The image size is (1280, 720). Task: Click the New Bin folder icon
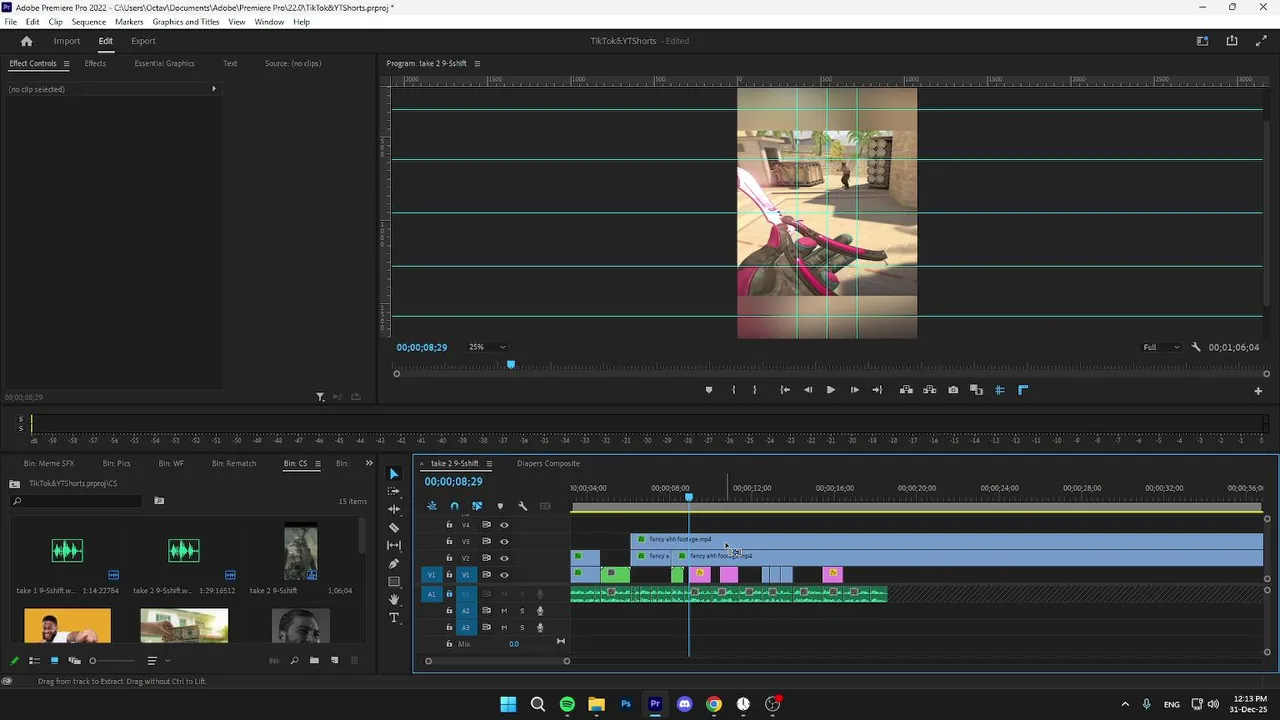(314, 660)
